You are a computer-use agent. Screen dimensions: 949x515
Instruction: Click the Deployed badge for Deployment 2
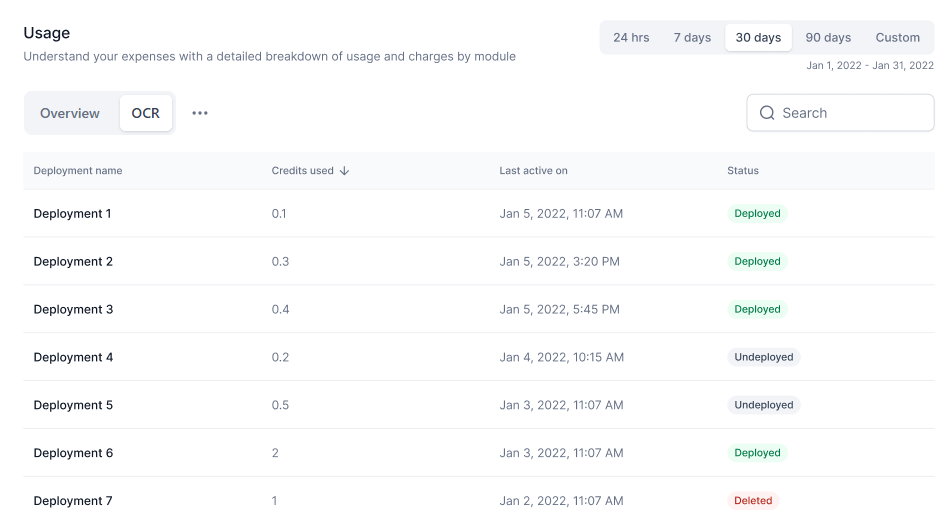coord(757,261)
